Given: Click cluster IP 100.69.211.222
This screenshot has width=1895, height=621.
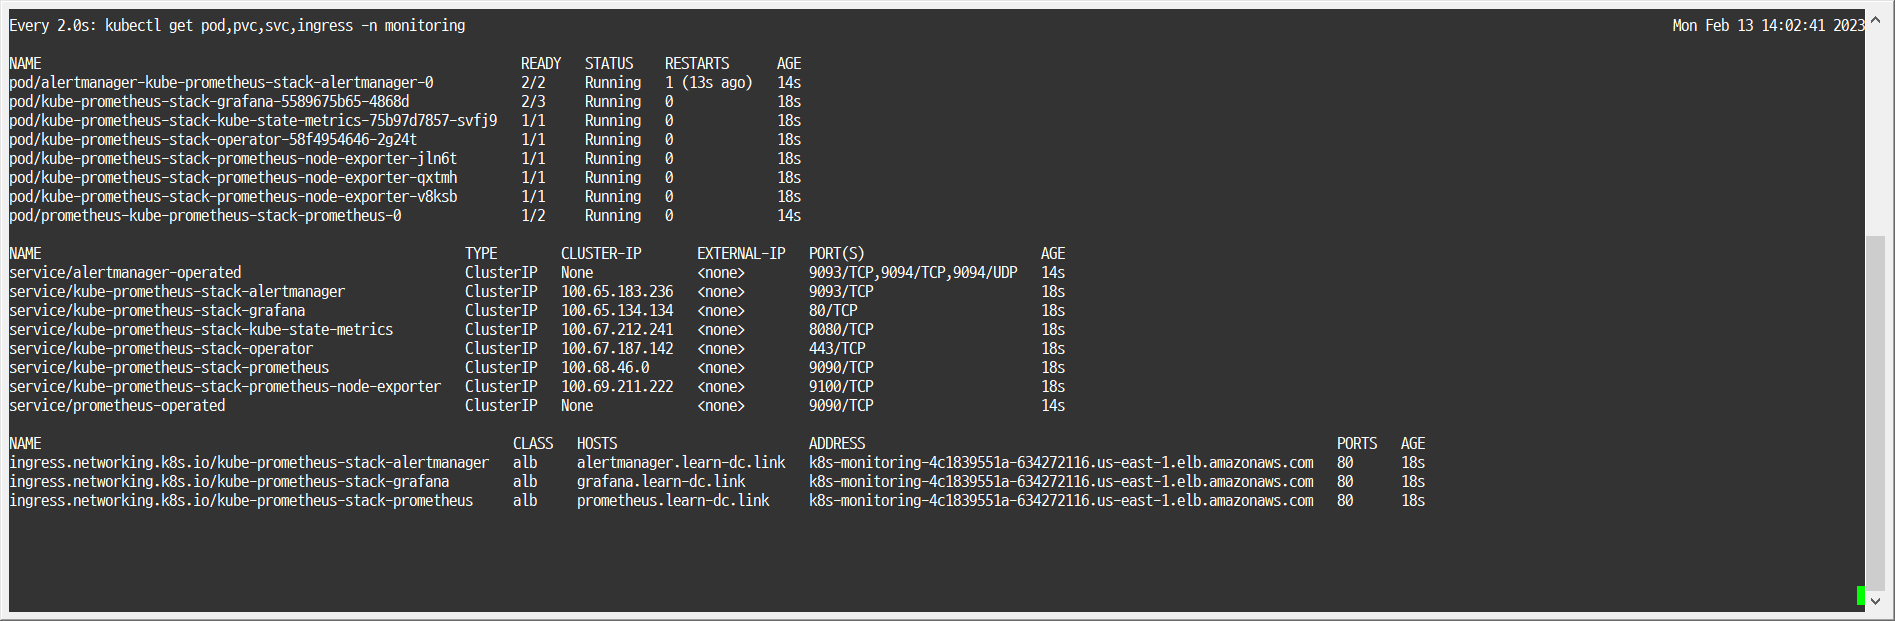Looking at the screenshot, I should 617,387.
